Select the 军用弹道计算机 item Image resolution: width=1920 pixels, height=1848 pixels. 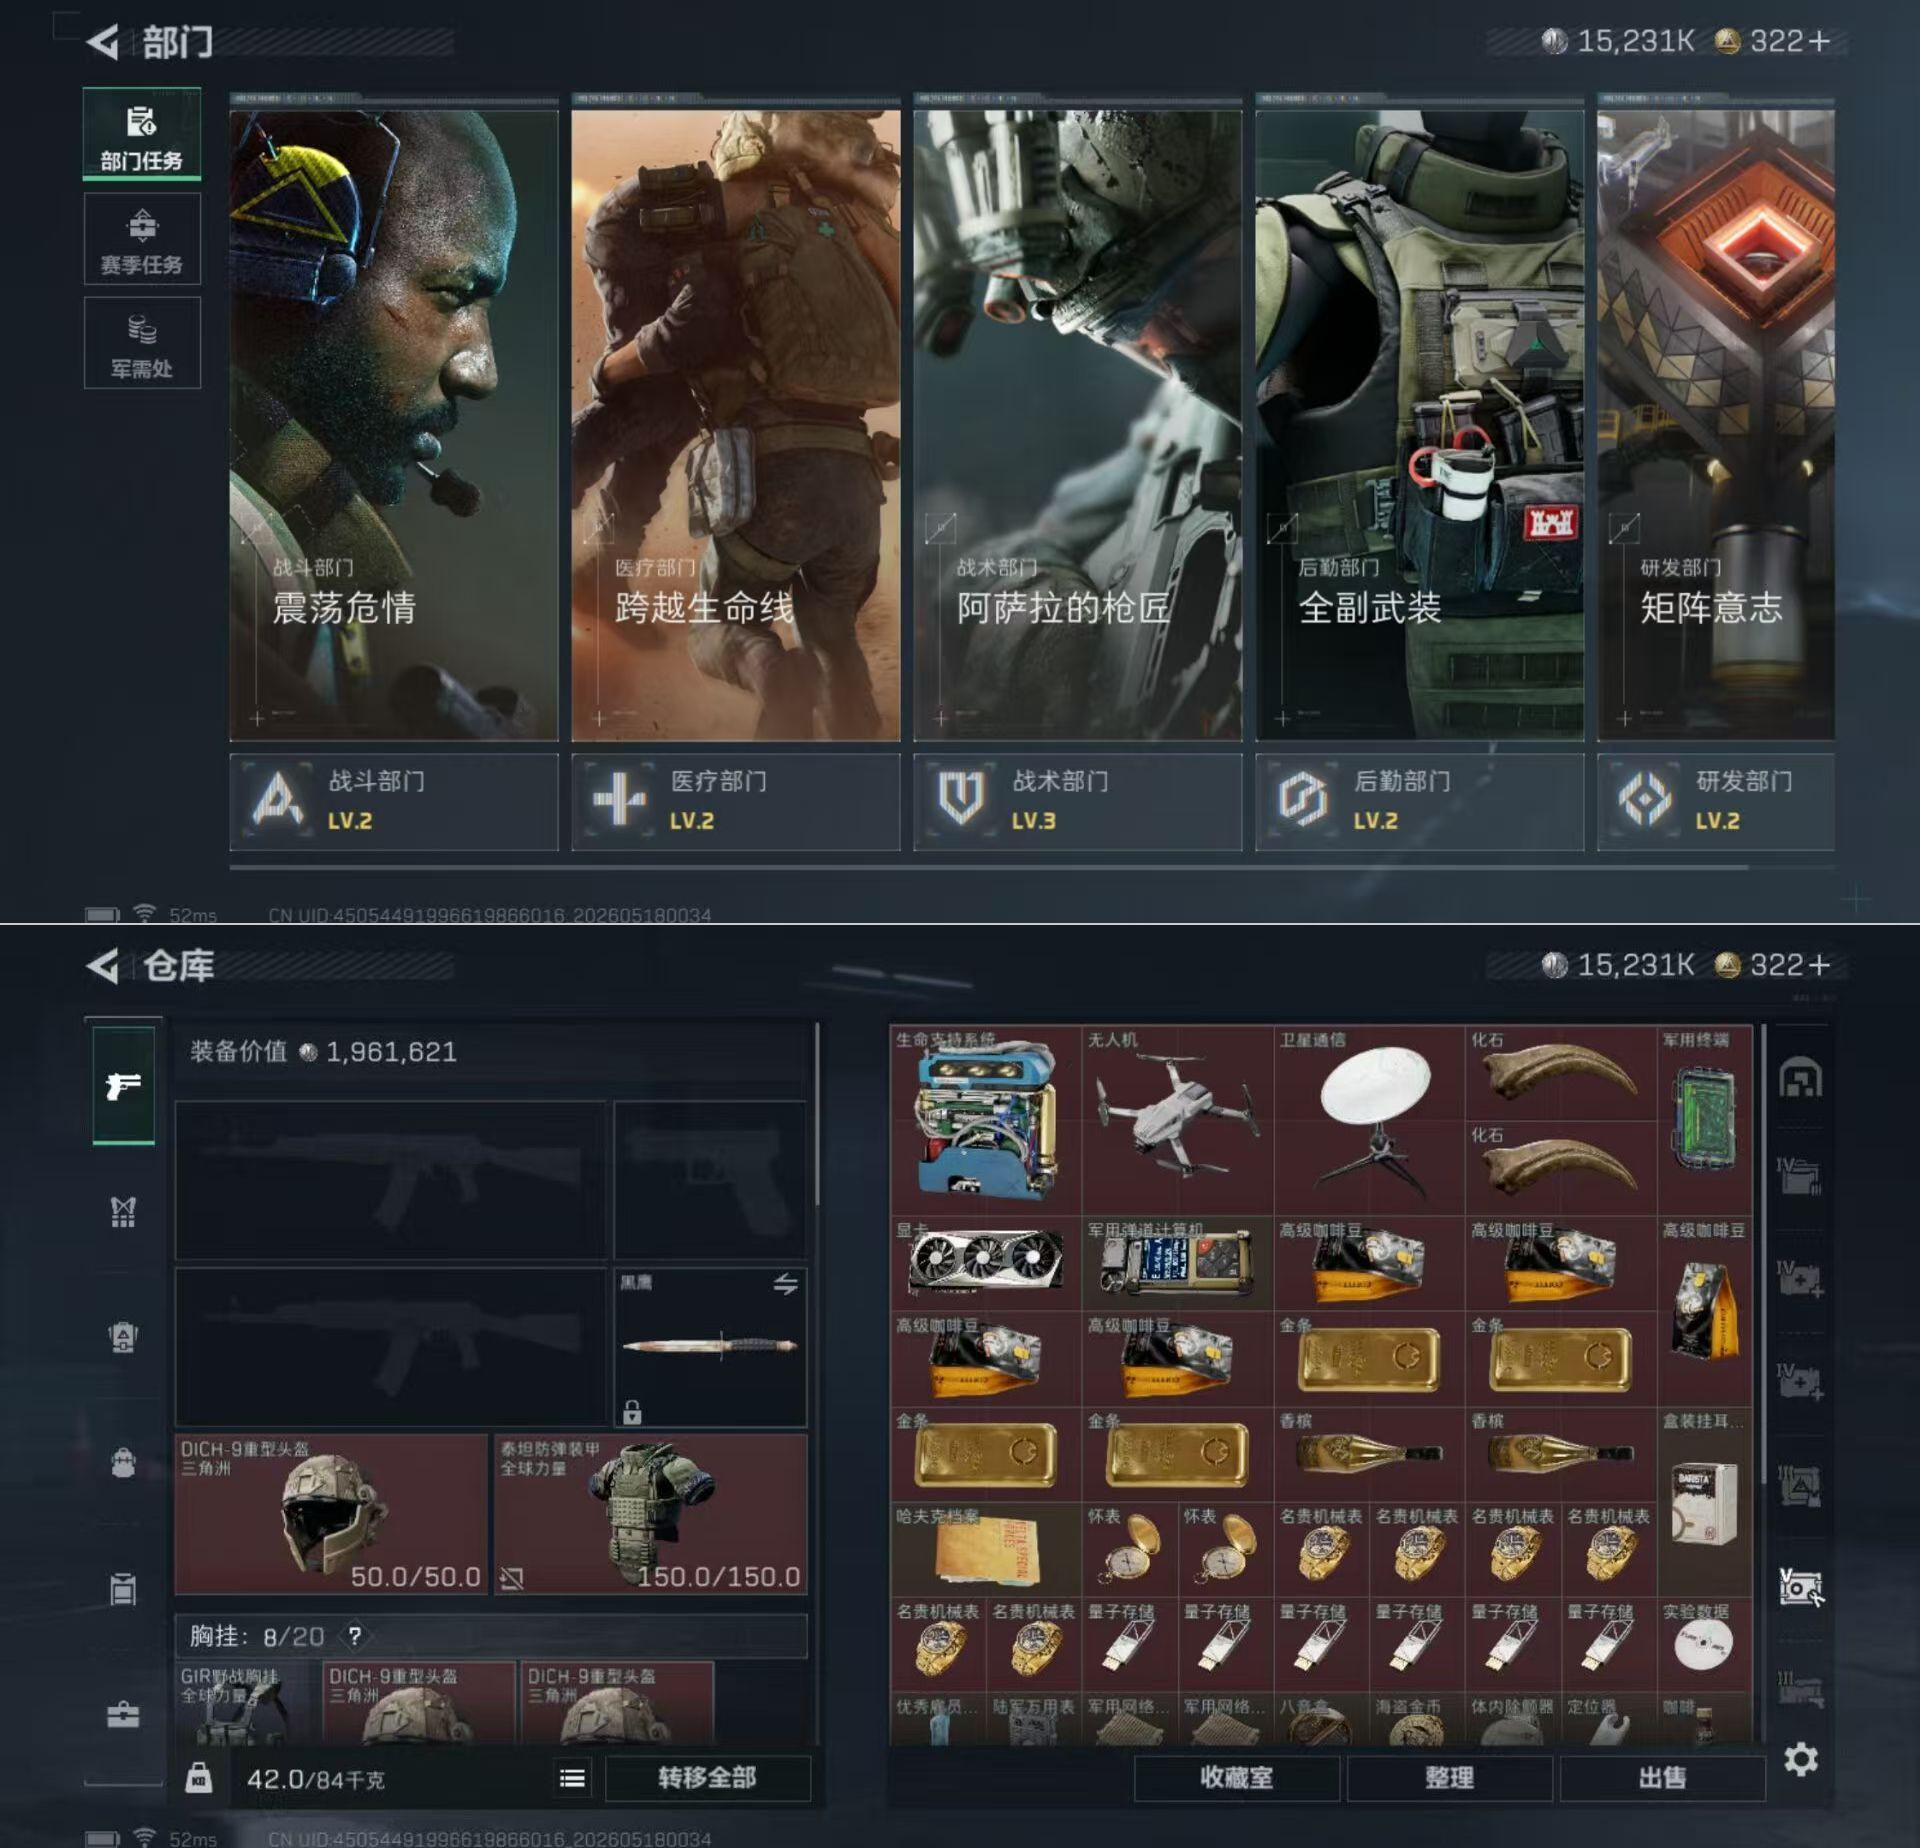(x=1177, y=1263)
